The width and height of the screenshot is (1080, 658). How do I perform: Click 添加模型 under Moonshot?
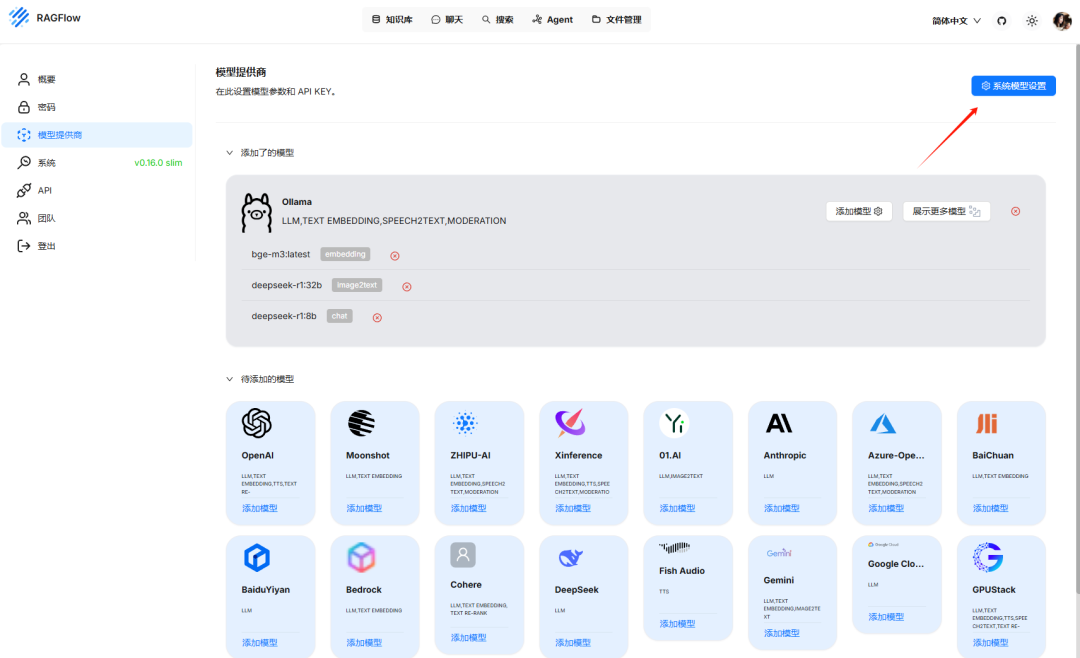coord(364,508)
